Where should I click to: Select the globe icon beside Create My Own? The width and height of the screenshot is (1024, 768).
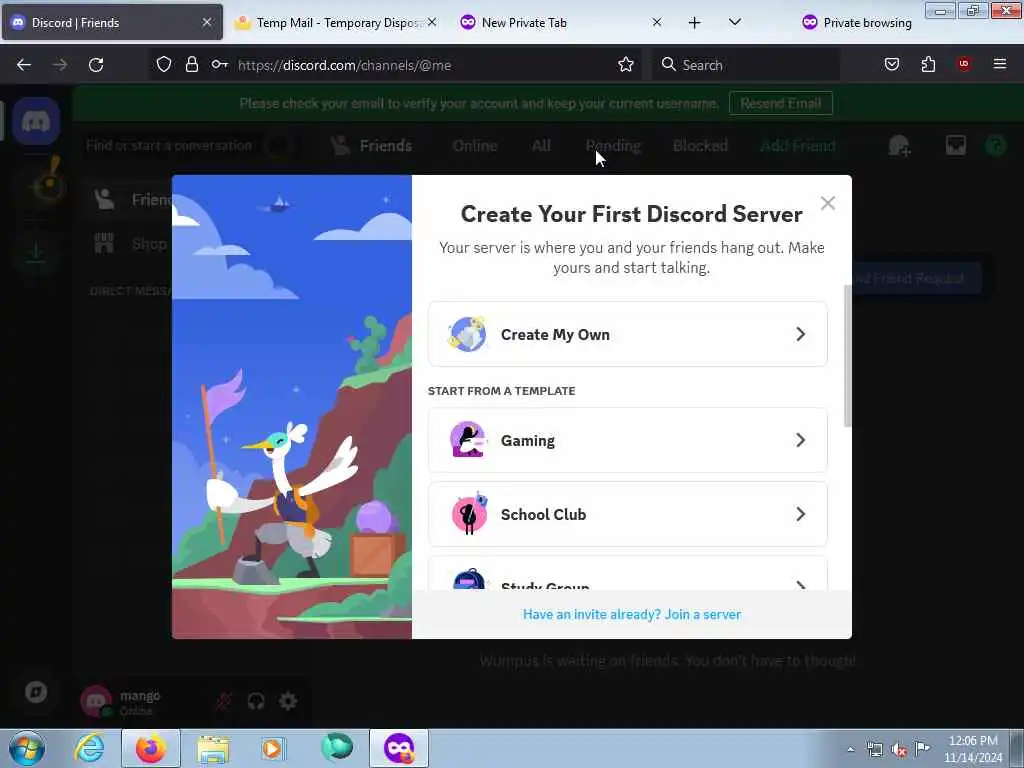coord(468,334)
